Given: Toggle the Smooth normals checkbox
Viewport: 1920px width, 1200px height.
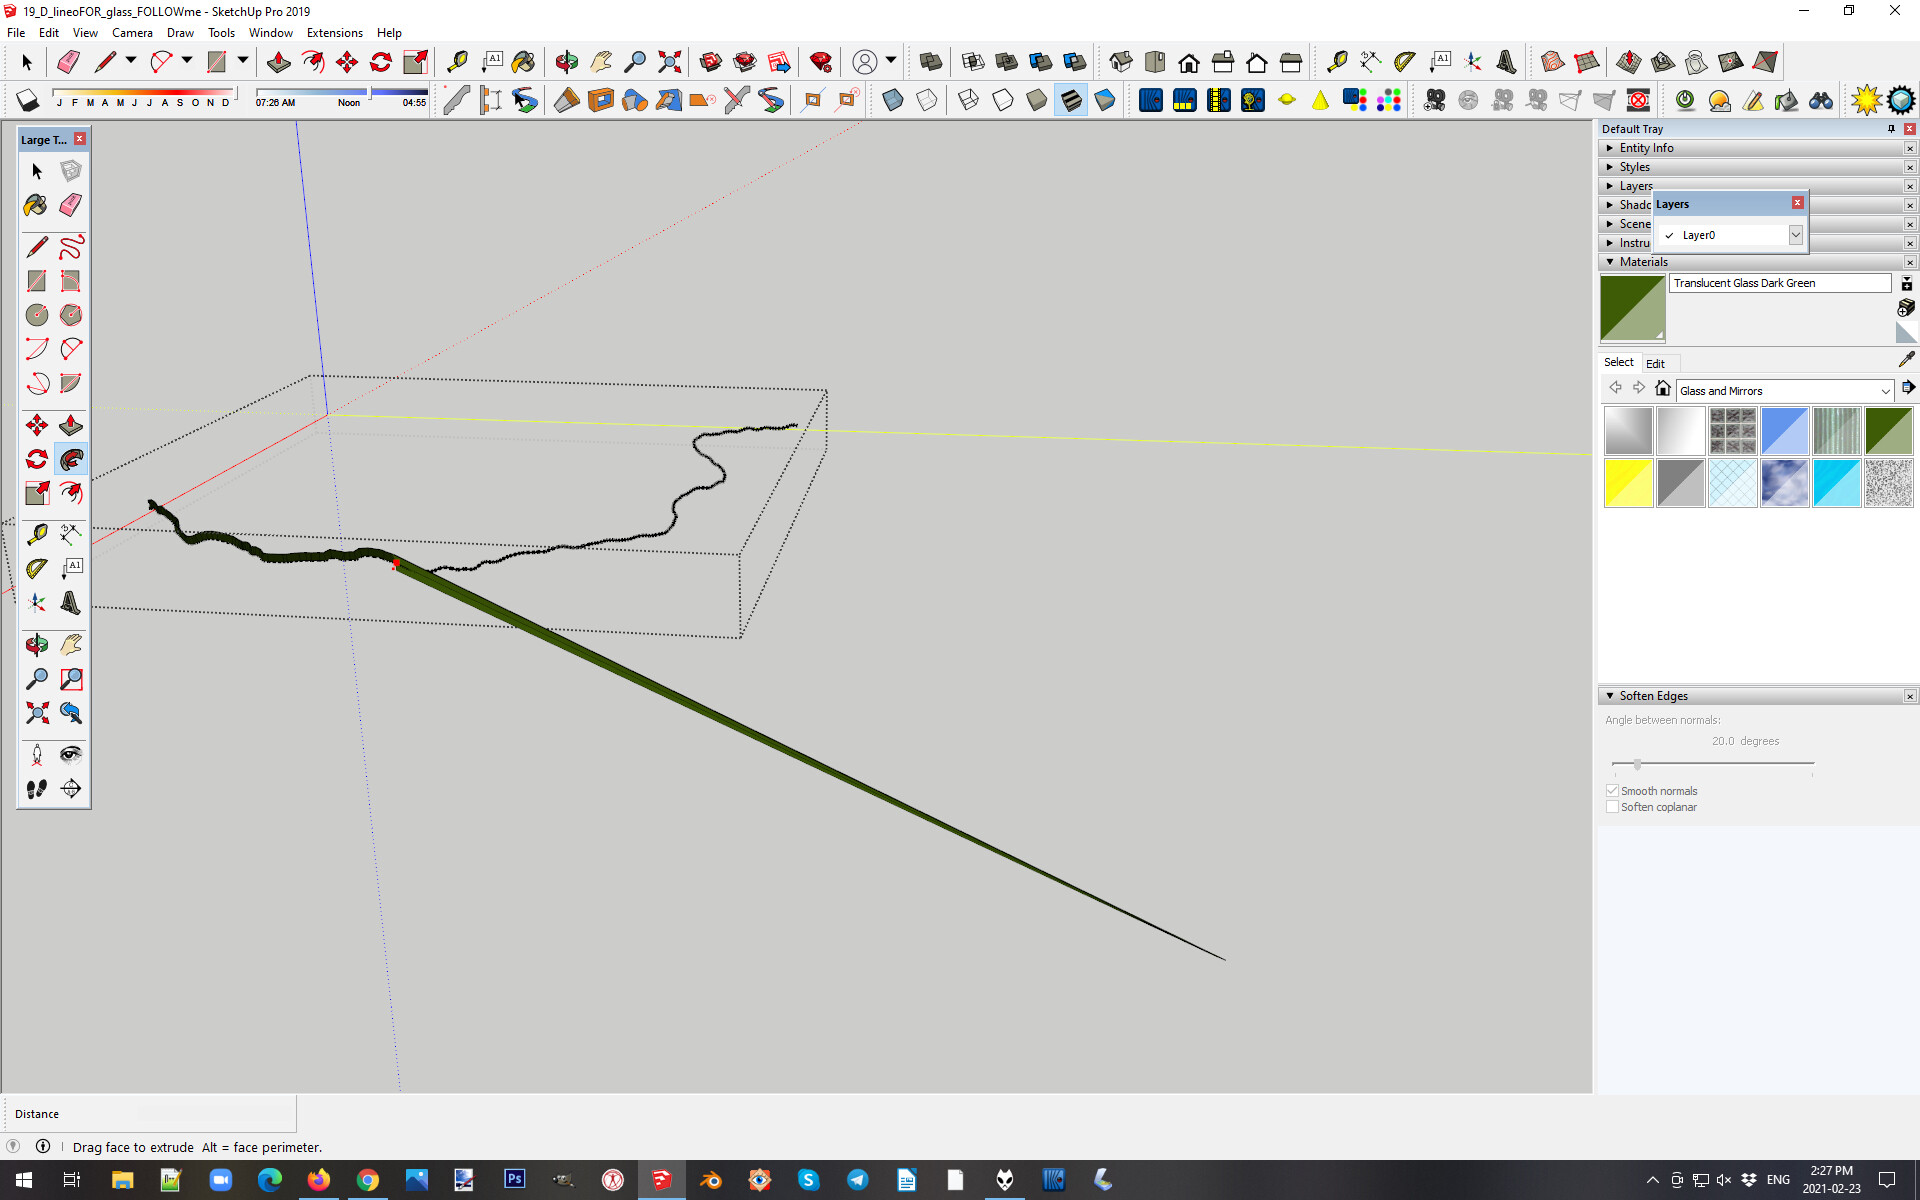Looking at the screenshot, I should click(1612, 791).
